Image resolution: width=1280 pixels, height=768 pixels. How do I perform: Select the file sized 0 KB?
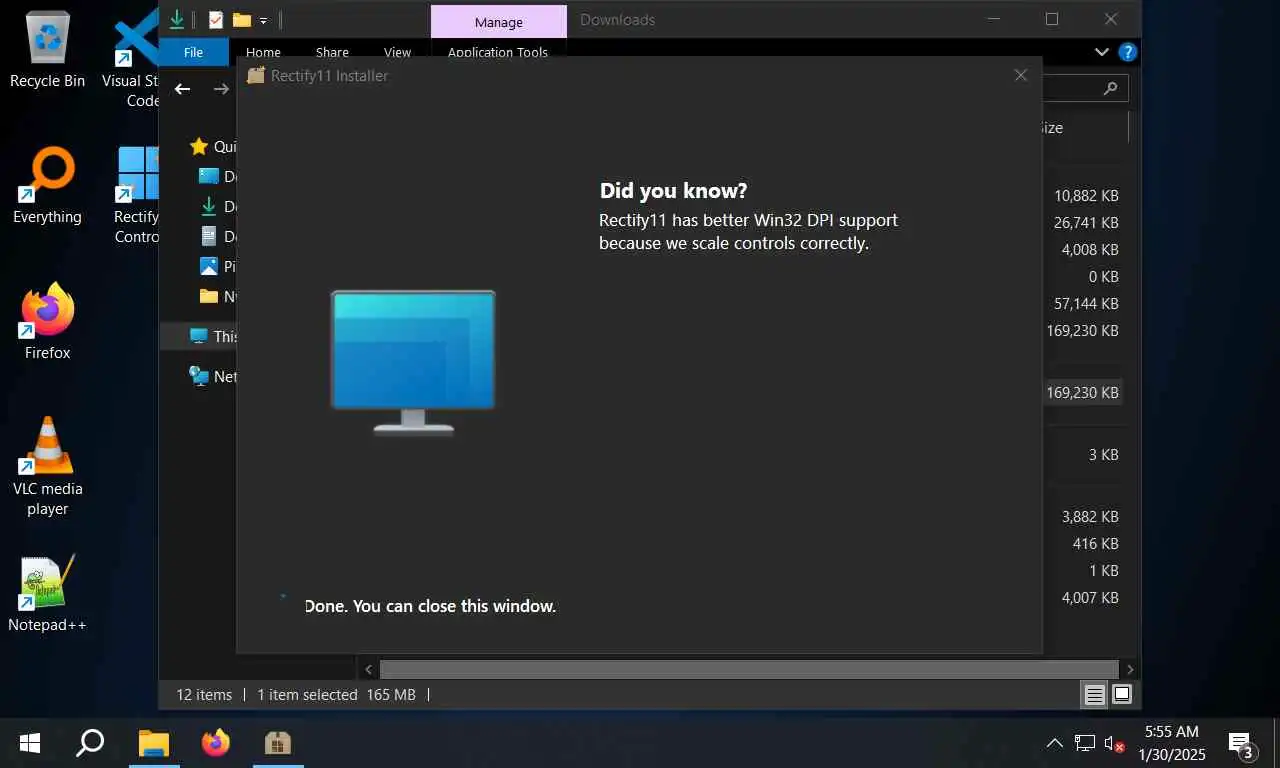pyautogui.click(x=1103, y=277)
